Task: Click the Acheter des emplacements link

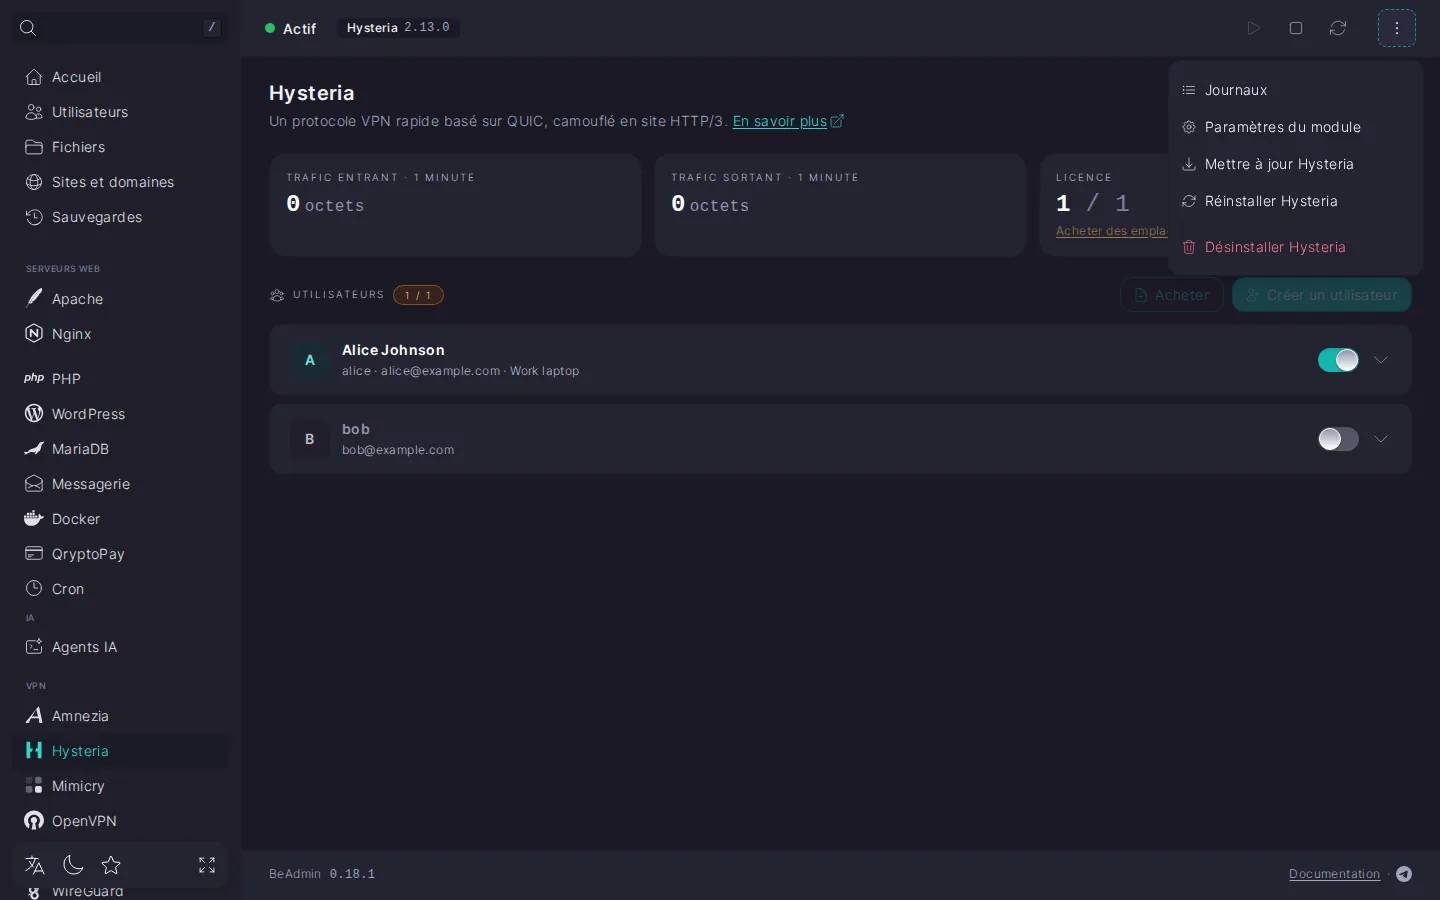Action: coord(1111,231)
